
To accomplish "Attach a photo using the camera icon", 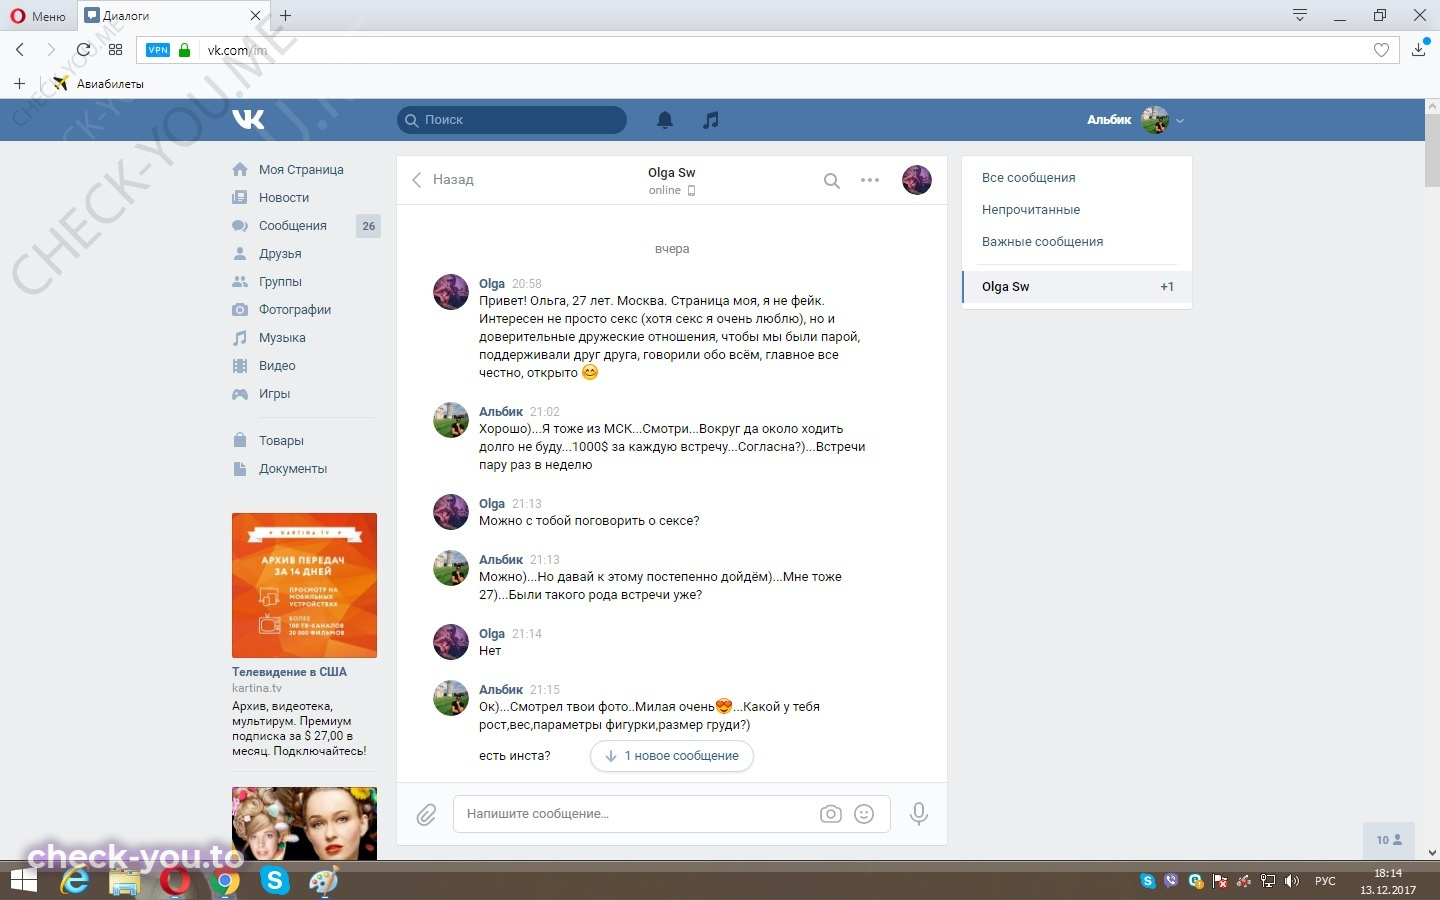I will [x=831, y=814].
